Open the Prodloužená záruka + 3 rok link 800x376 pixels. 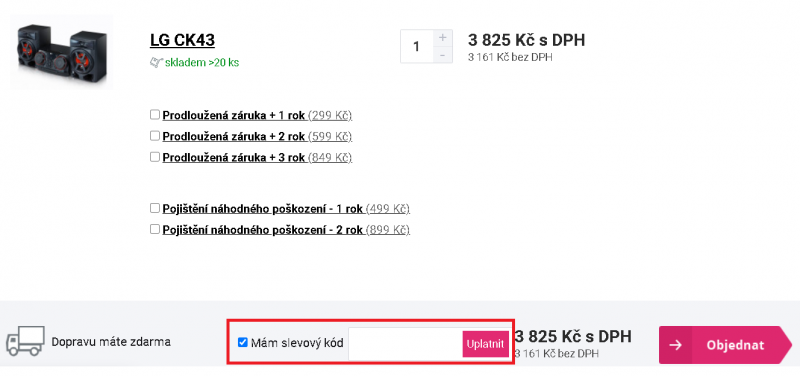234,158
